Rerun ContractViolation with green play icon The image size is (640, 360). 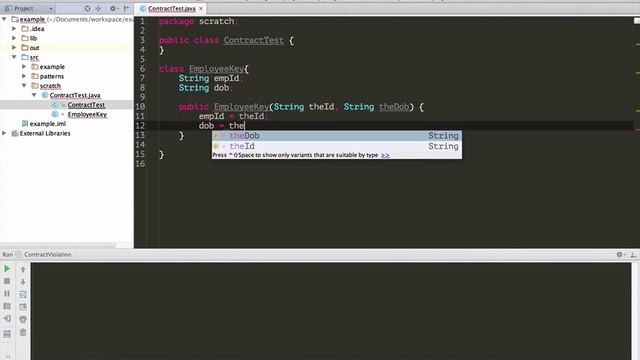coord(7,269)
